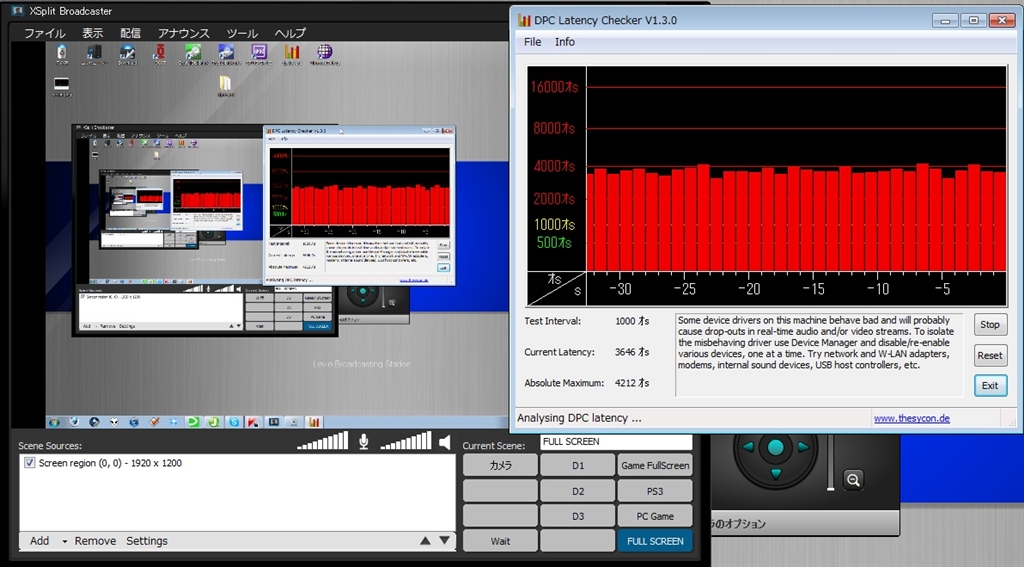Click the nested DPC window in the preview
The image size is (1024, 567).
(x=360, y=205)
